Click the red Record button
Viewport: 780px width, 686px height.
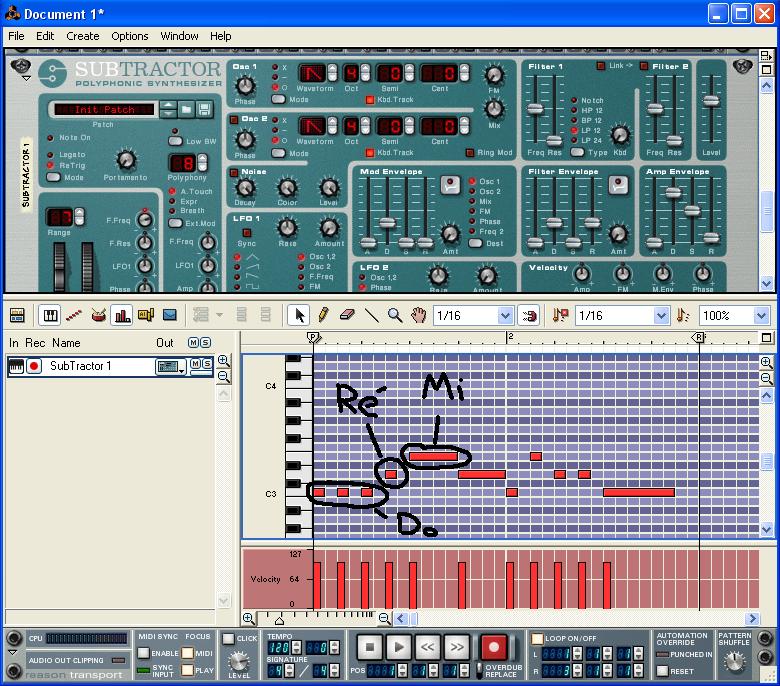click(493, 647)
